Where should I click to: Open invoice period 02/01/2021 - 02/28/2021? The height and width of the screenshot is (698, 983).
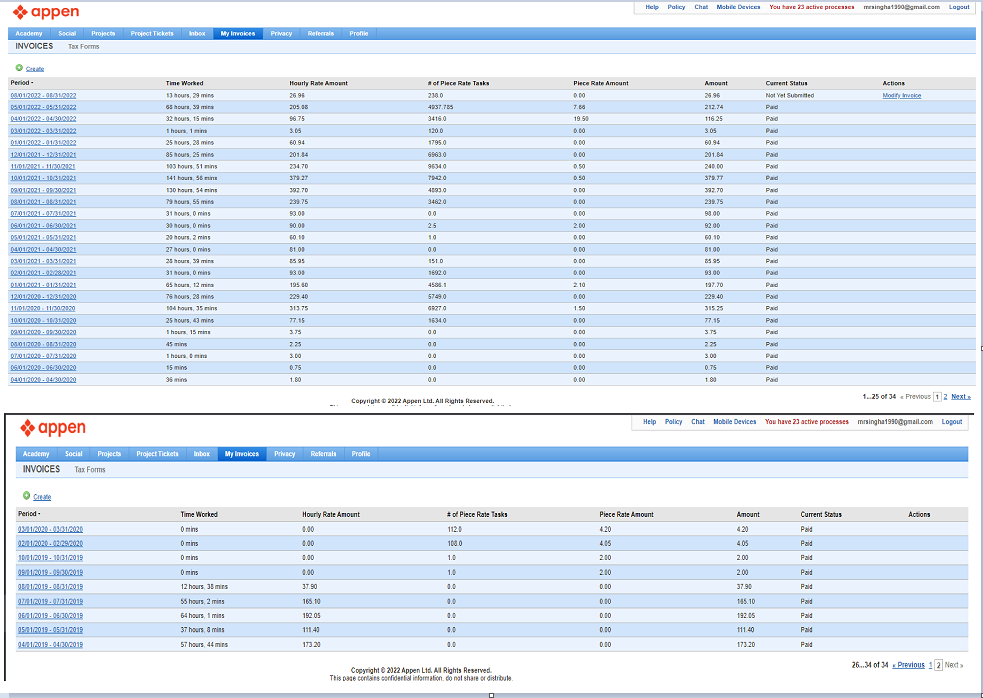click(x=43, y=273)
